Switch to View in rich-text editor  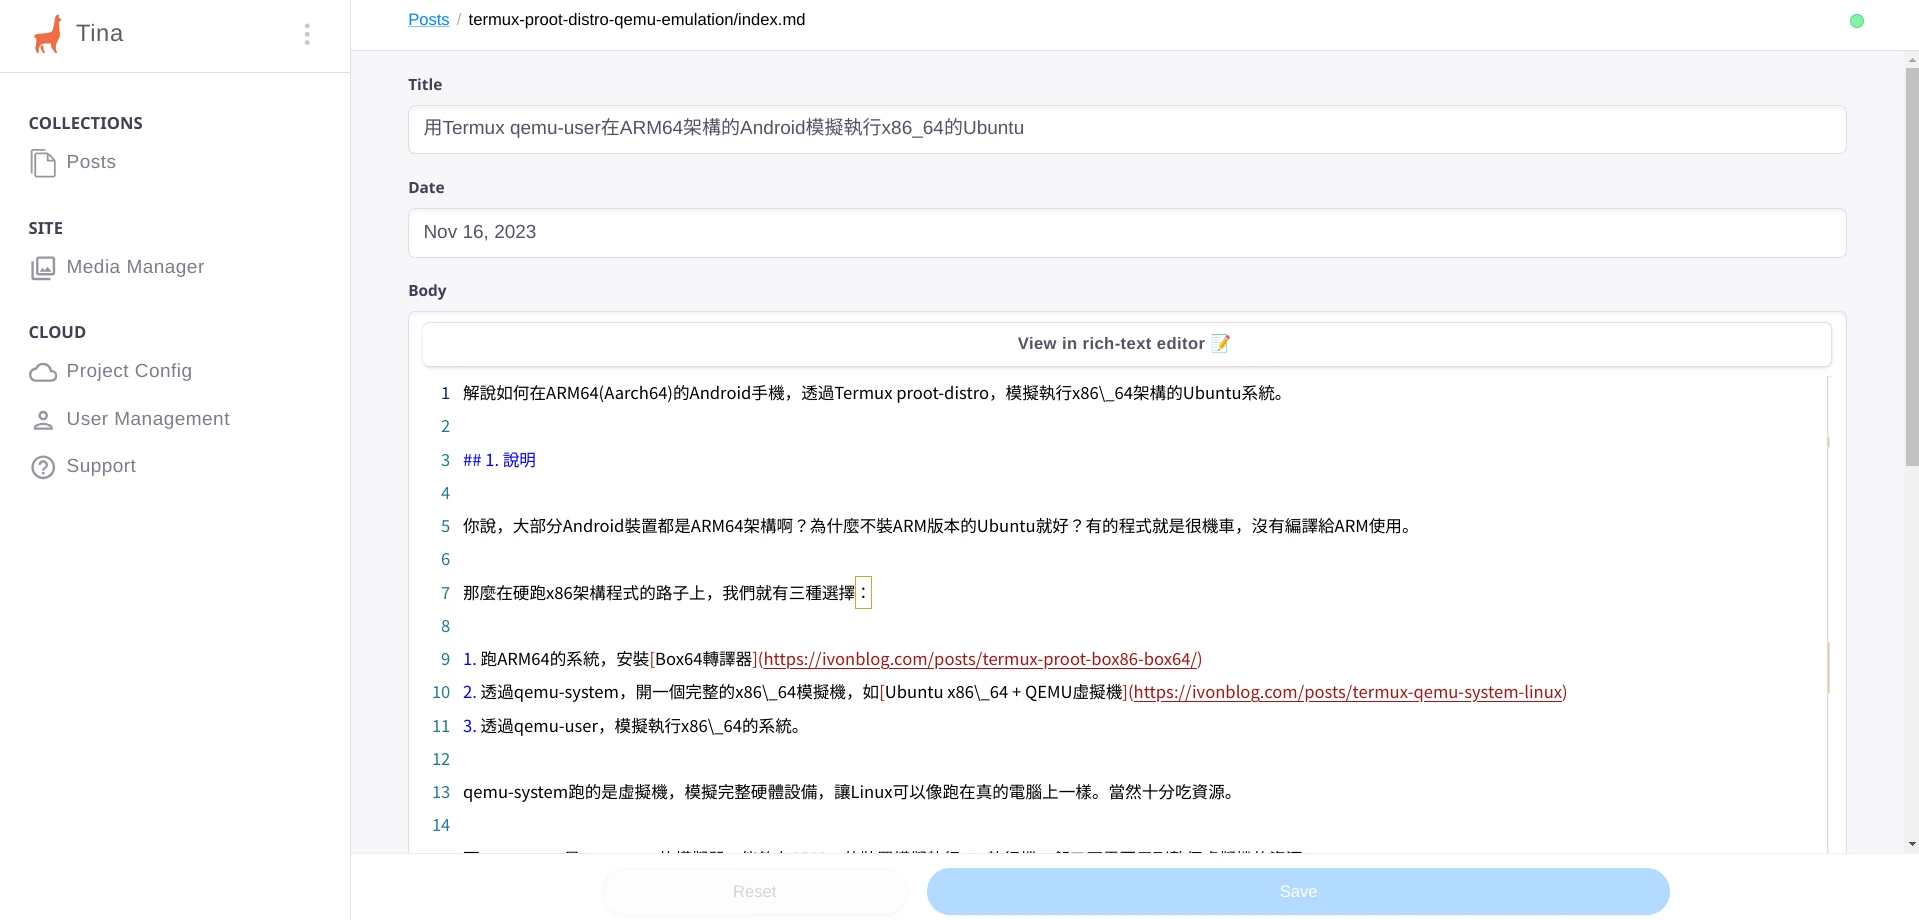pos(1126,344)
